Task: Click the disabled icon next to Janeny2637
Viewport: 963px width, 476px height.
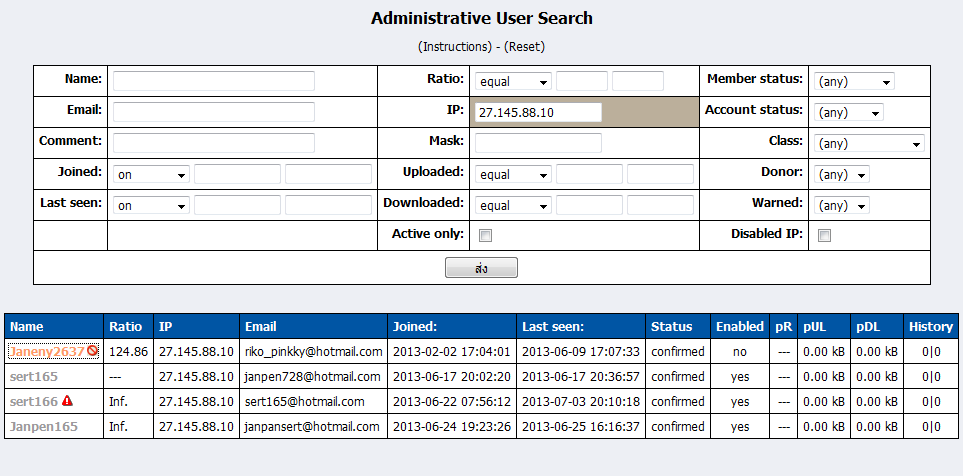Action: pyautogui.click(x=92, y=351)
